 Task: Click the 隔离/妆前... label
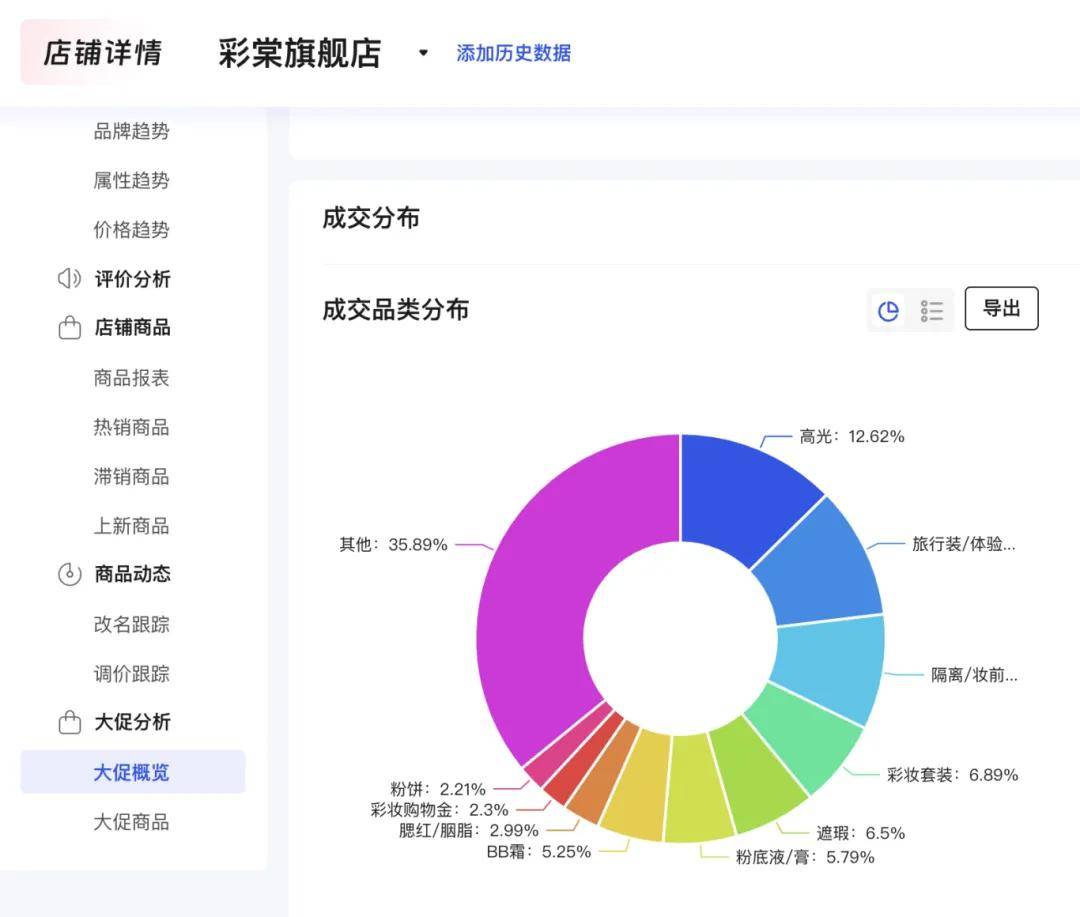pyautogui.click(x=974, y=674)
